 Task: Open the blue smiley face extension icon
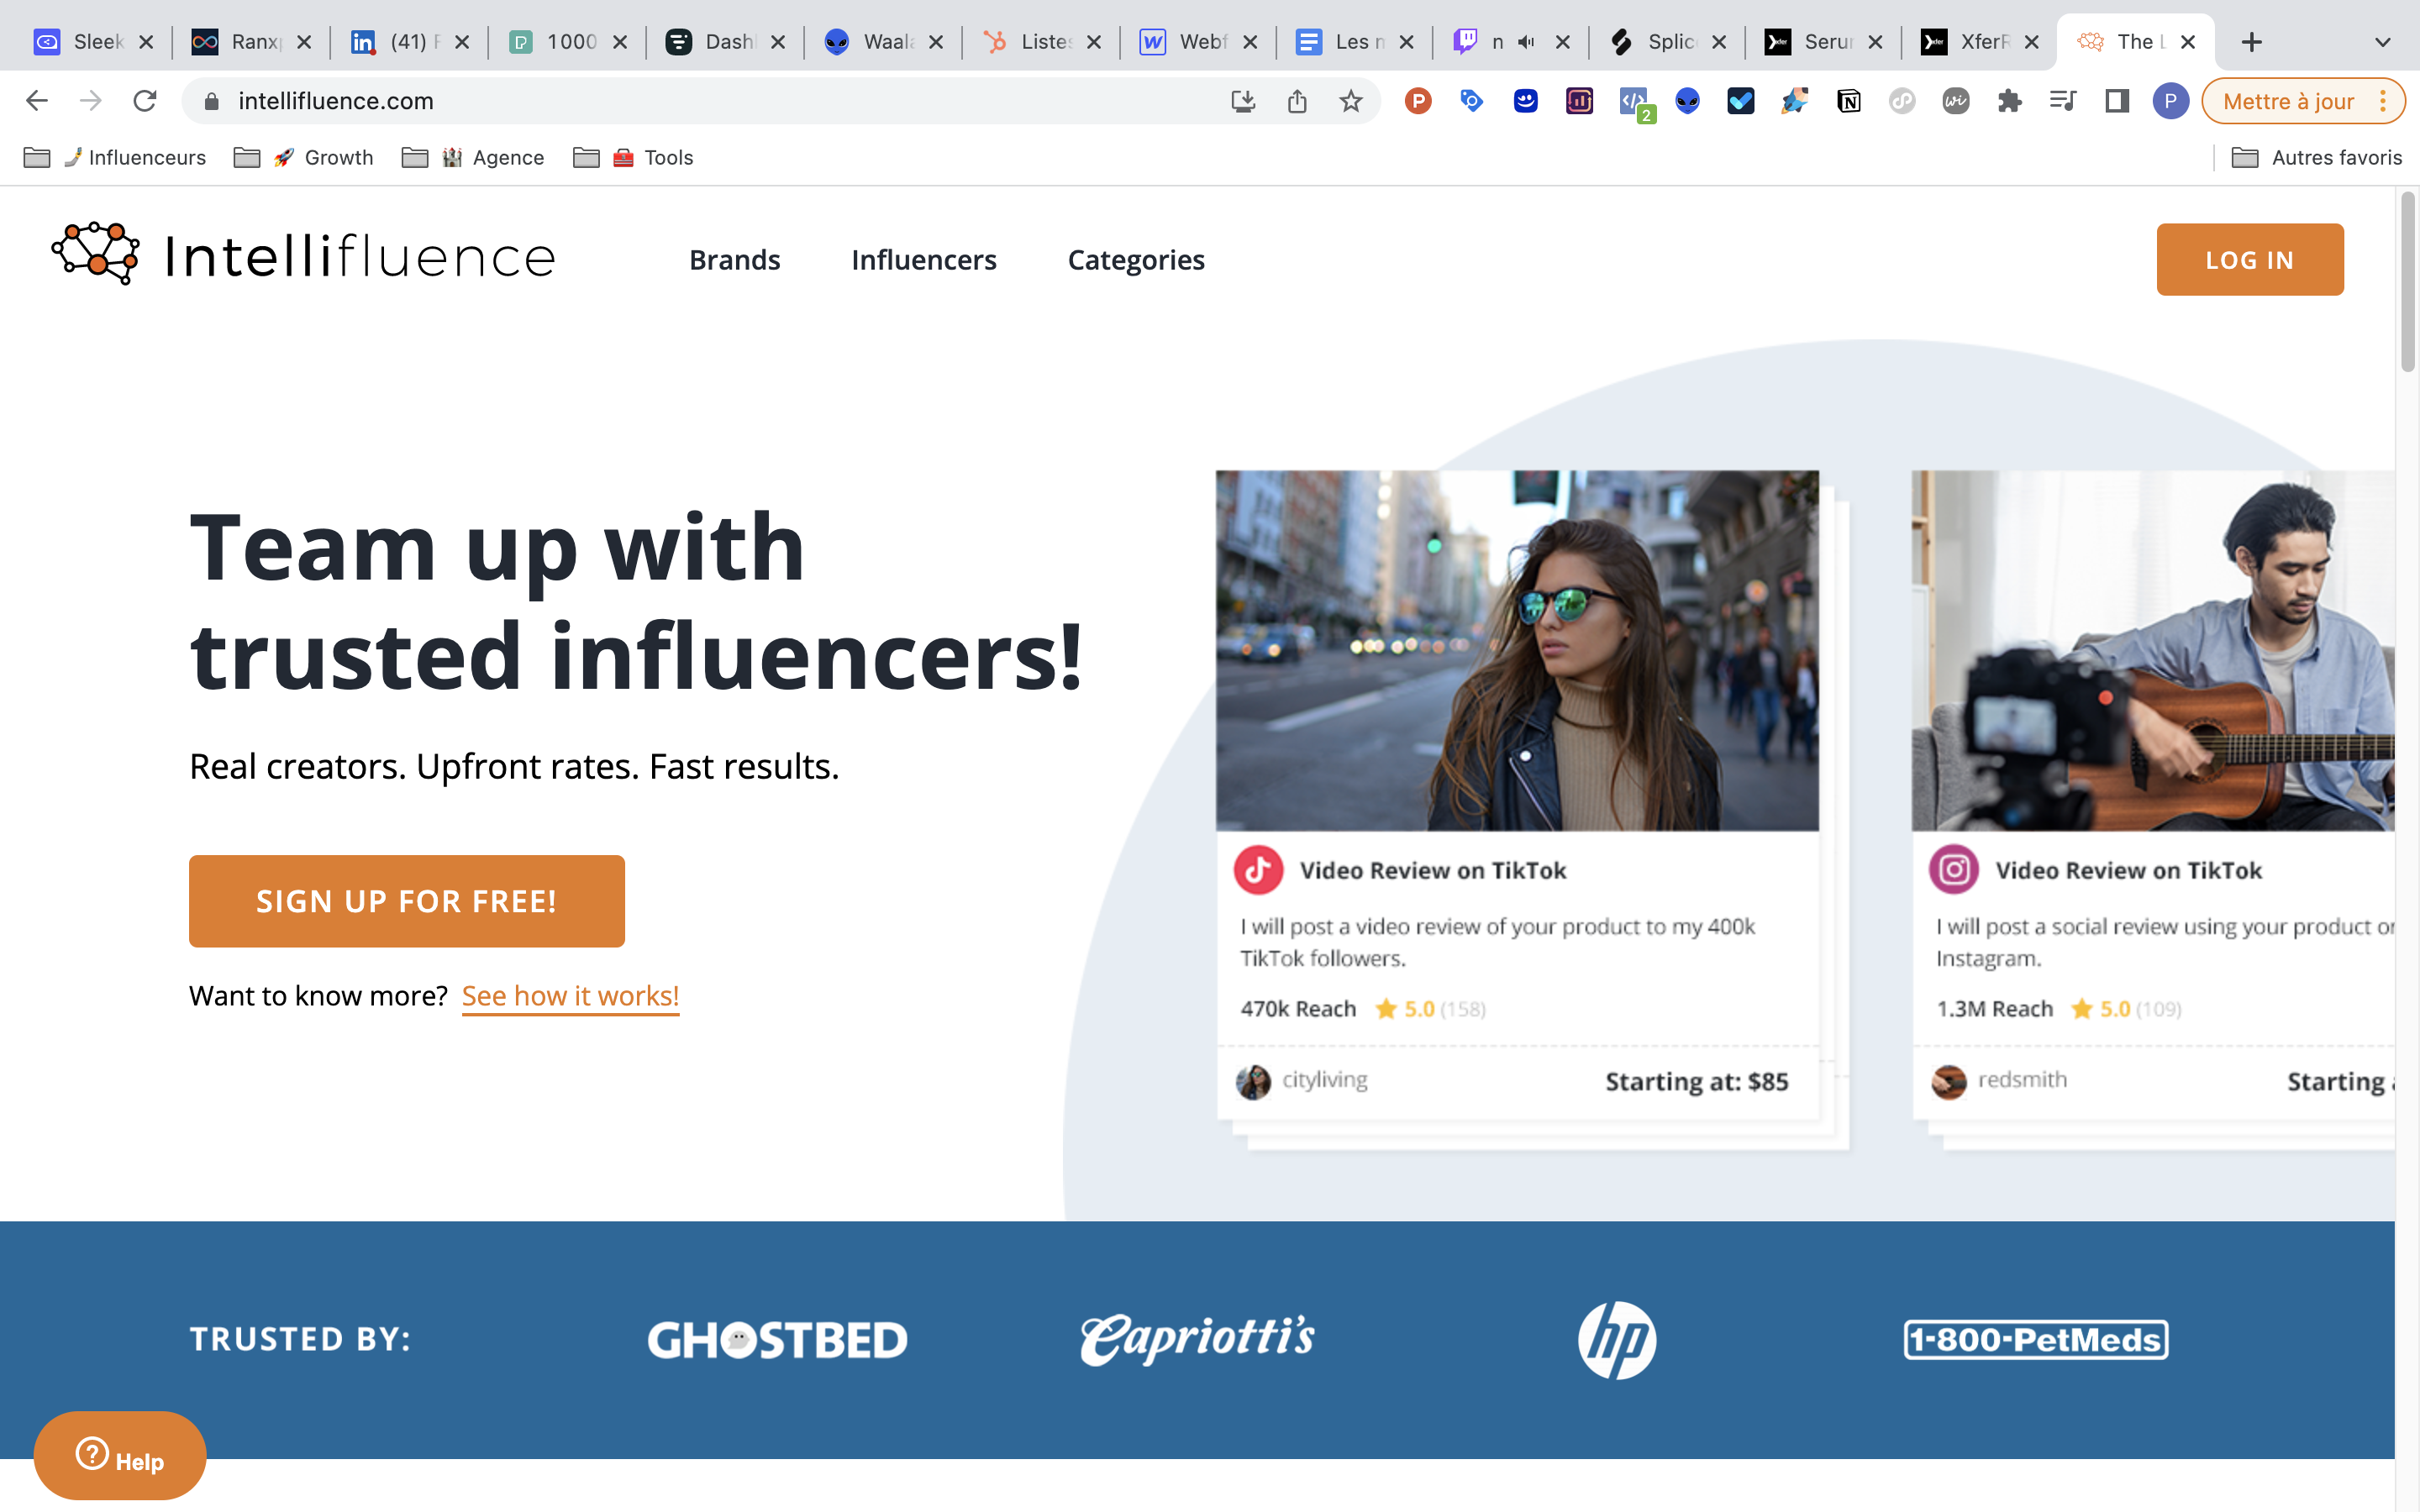[x=1525, y=101]
